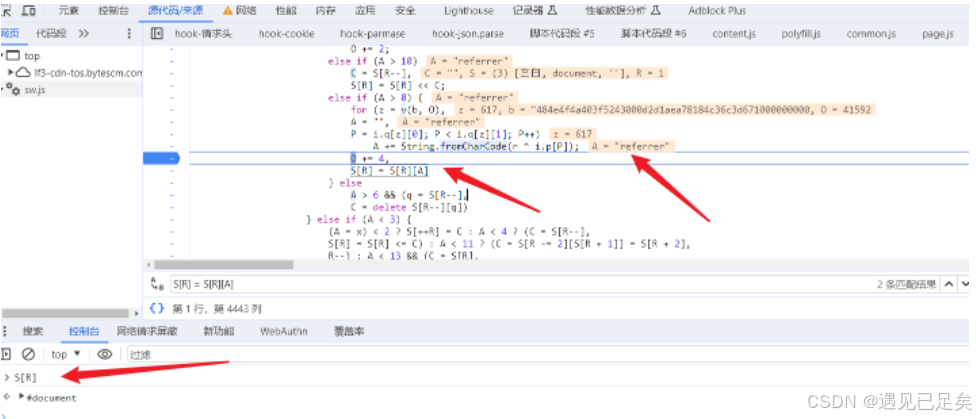Open the hook-cookie file tab
976x419 pixels.
coord(286,34)
